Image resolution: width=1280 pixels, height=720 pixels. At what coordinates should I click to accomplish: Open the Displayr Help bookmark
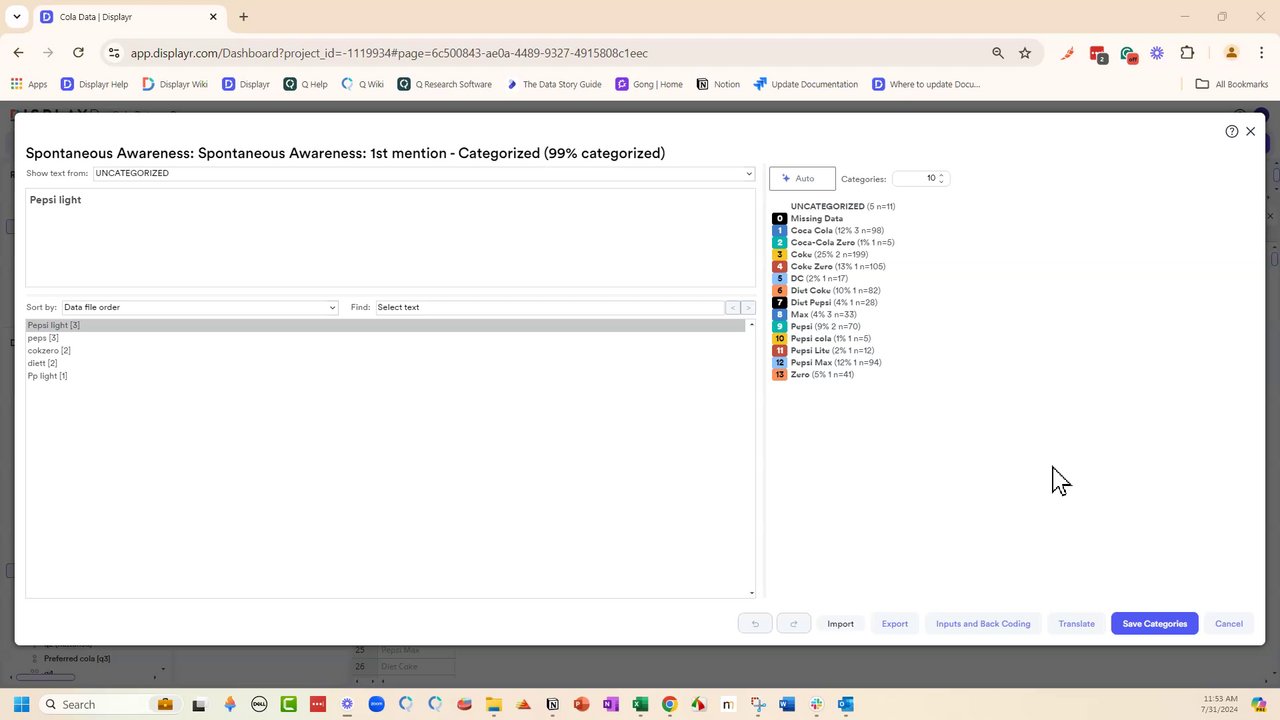coord(95,84)
